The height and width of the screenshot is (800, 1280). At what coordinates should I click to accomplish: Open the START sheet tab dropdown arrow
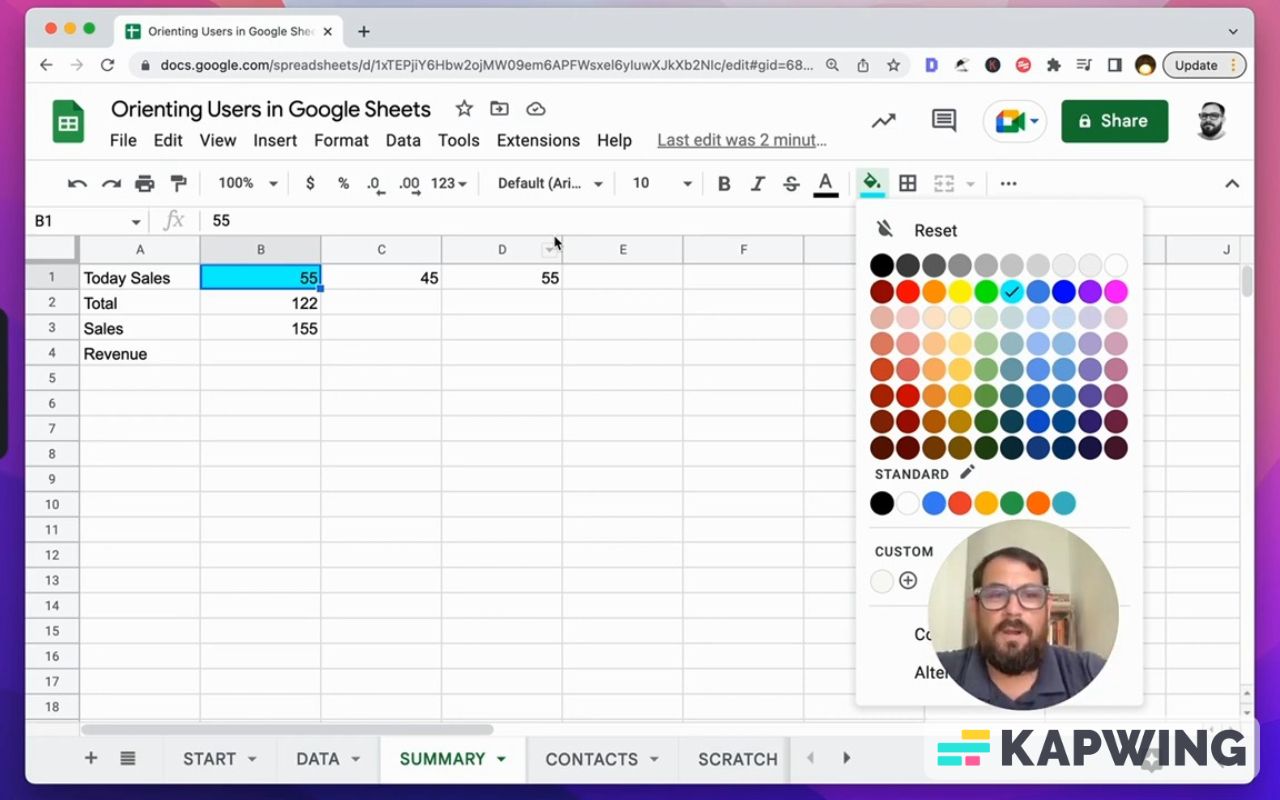click(252, 760)
